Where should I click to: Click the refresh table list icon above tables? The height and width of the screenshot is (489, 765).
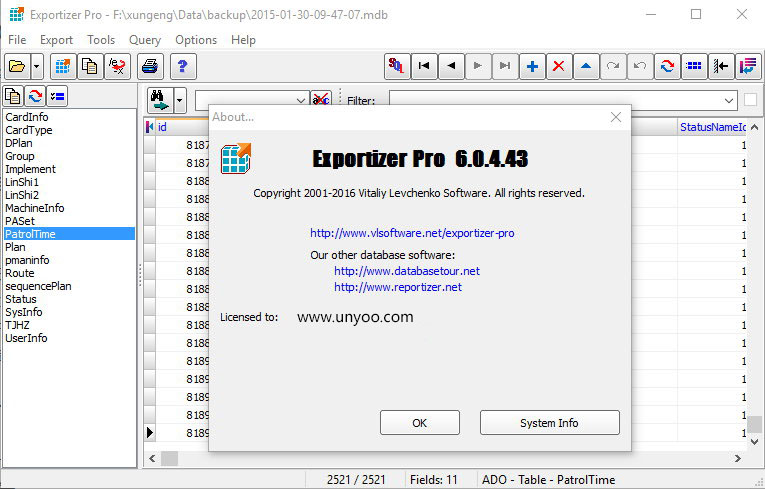35,96
